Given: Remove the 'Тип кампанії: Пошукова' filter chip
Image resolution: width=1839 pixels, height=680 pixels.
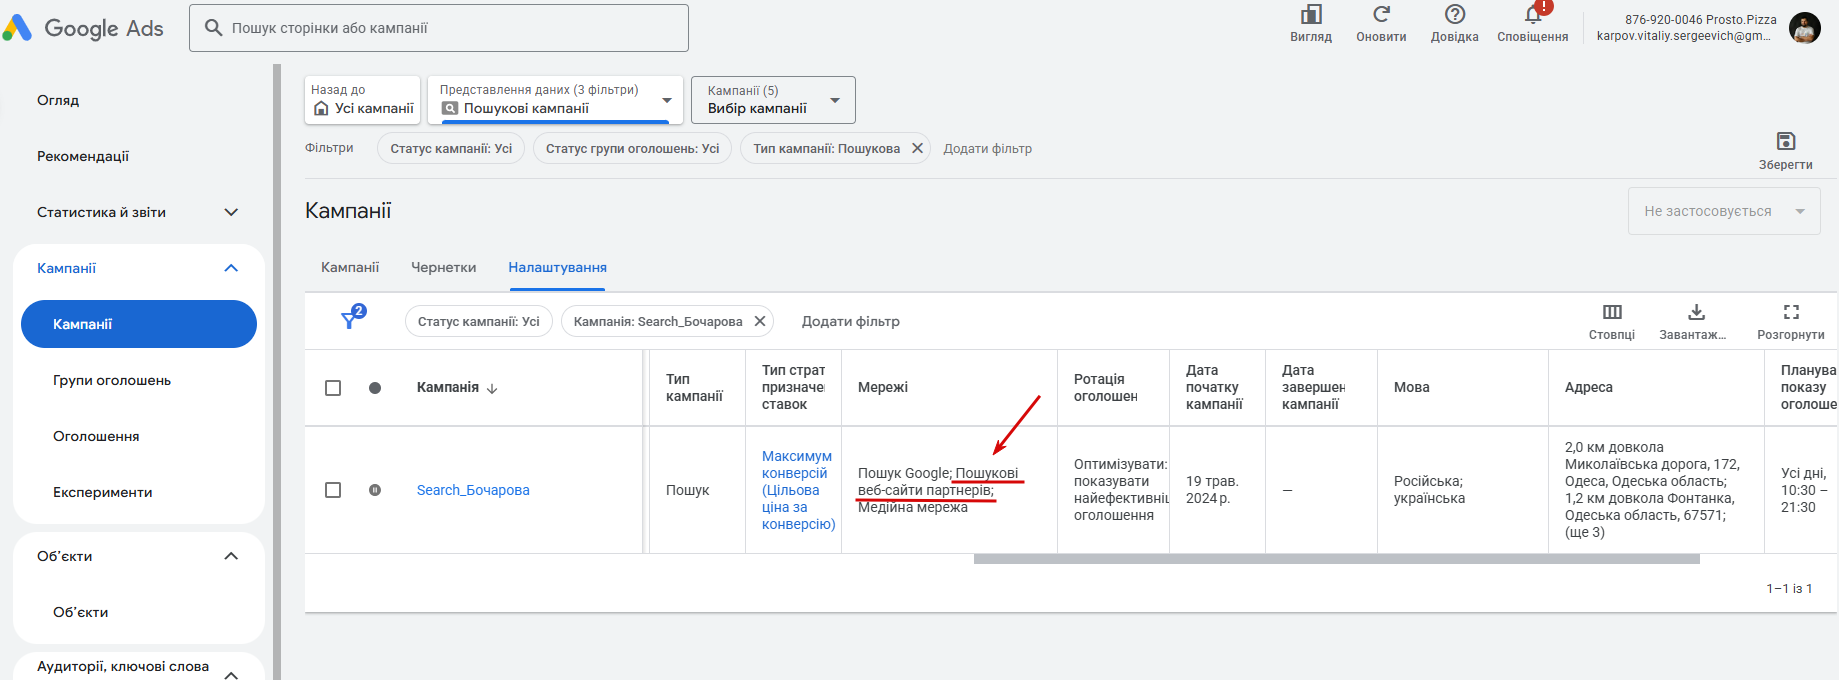Looking at the screenshot, I should coord(917,148).
